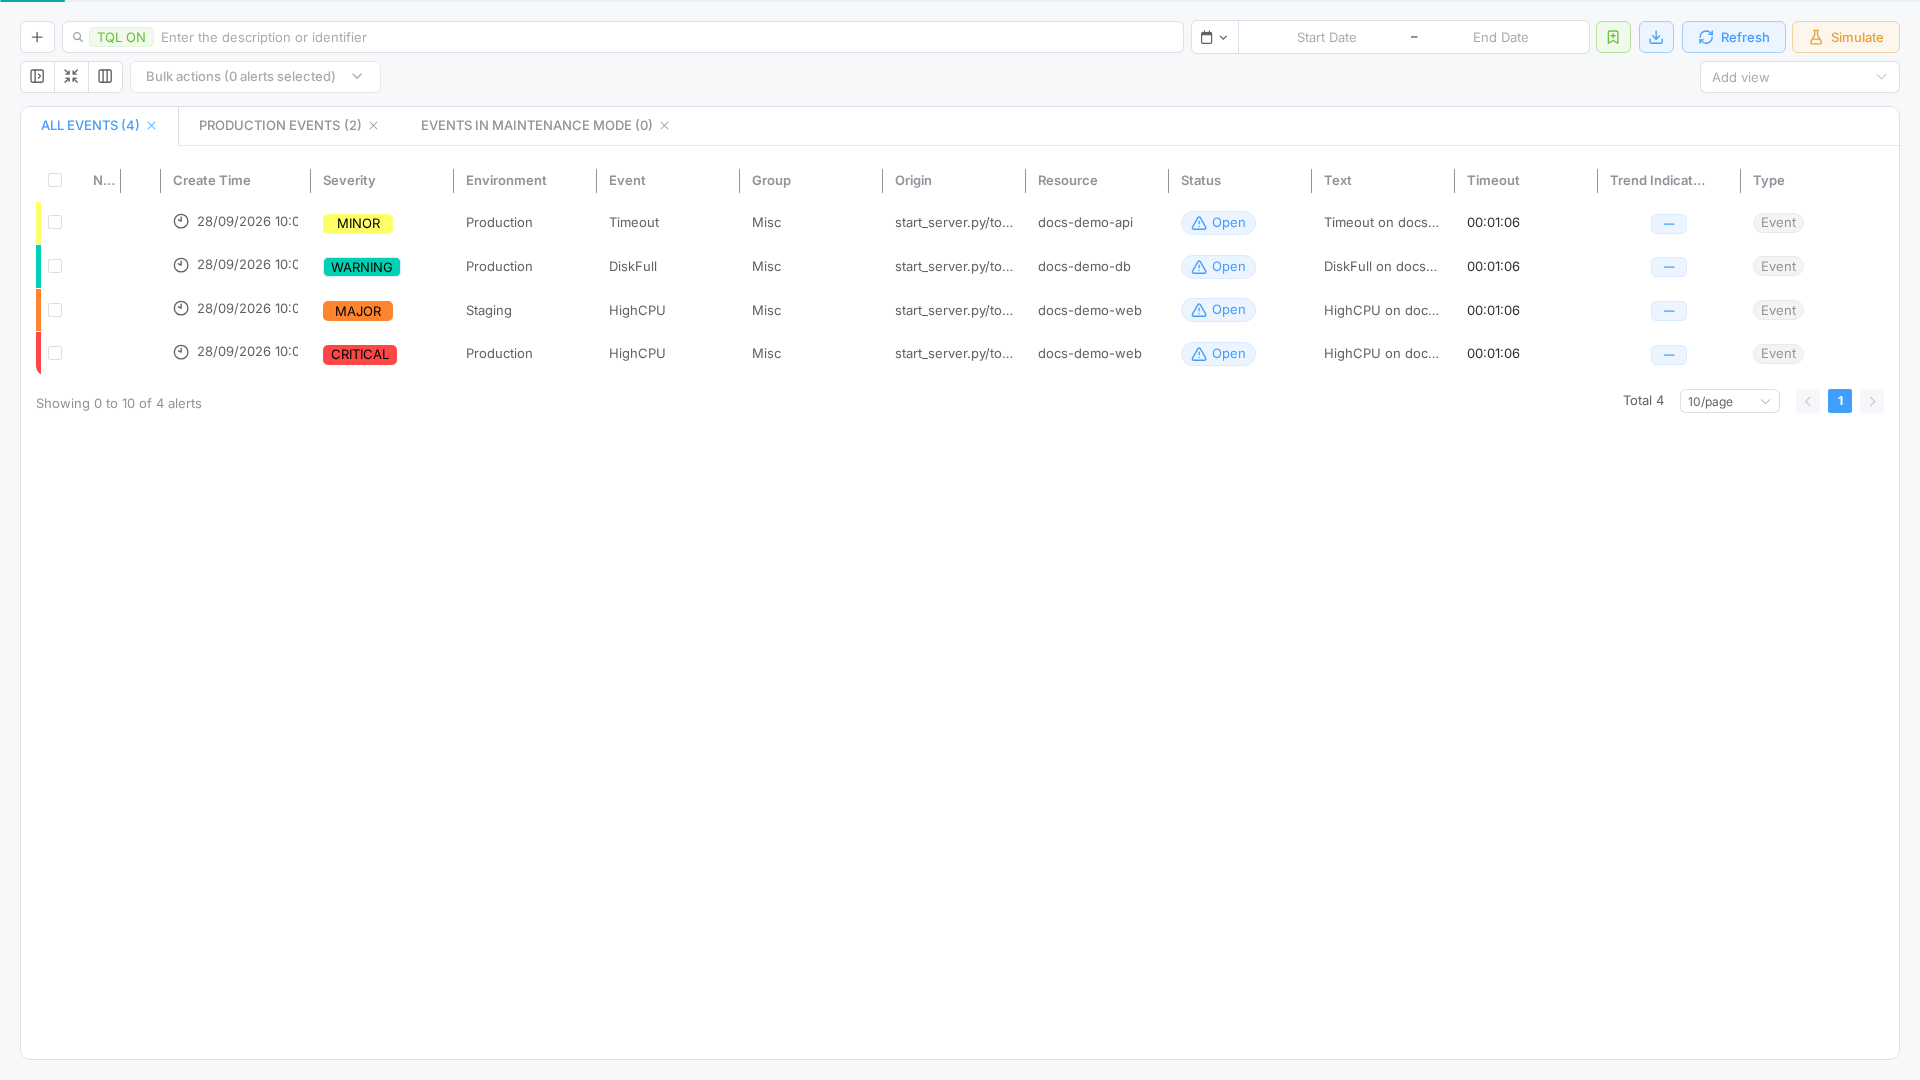Open the calendar date preset icon

1214,37
